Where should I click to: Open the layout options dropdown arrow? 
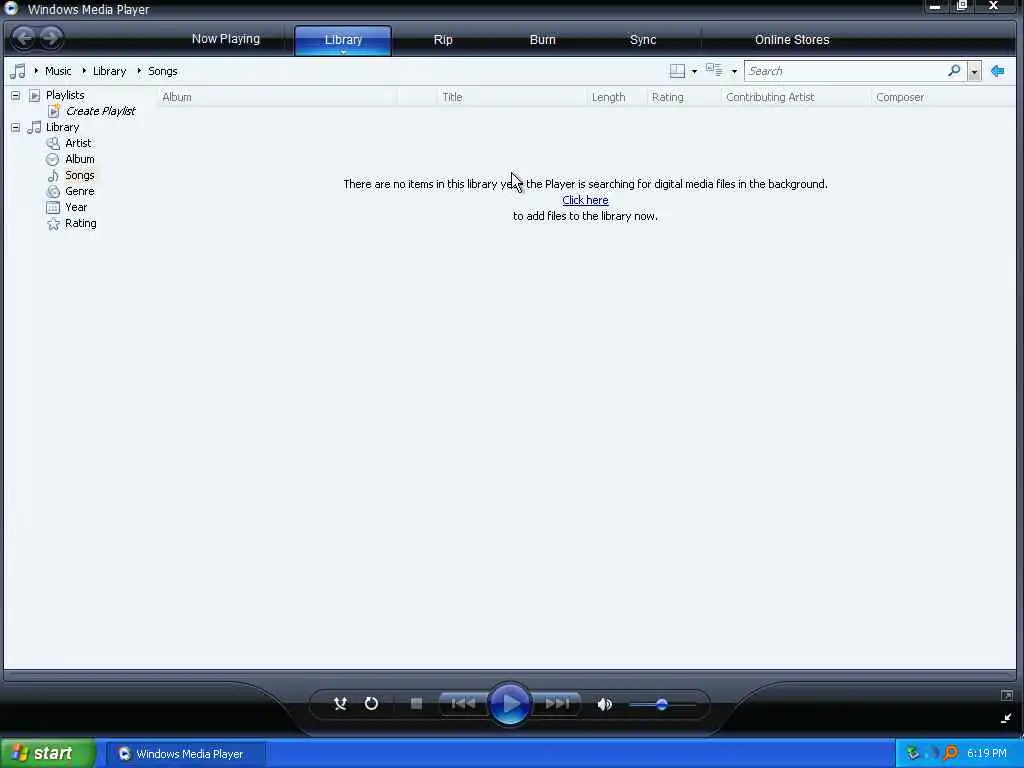(x=694, y=71)
